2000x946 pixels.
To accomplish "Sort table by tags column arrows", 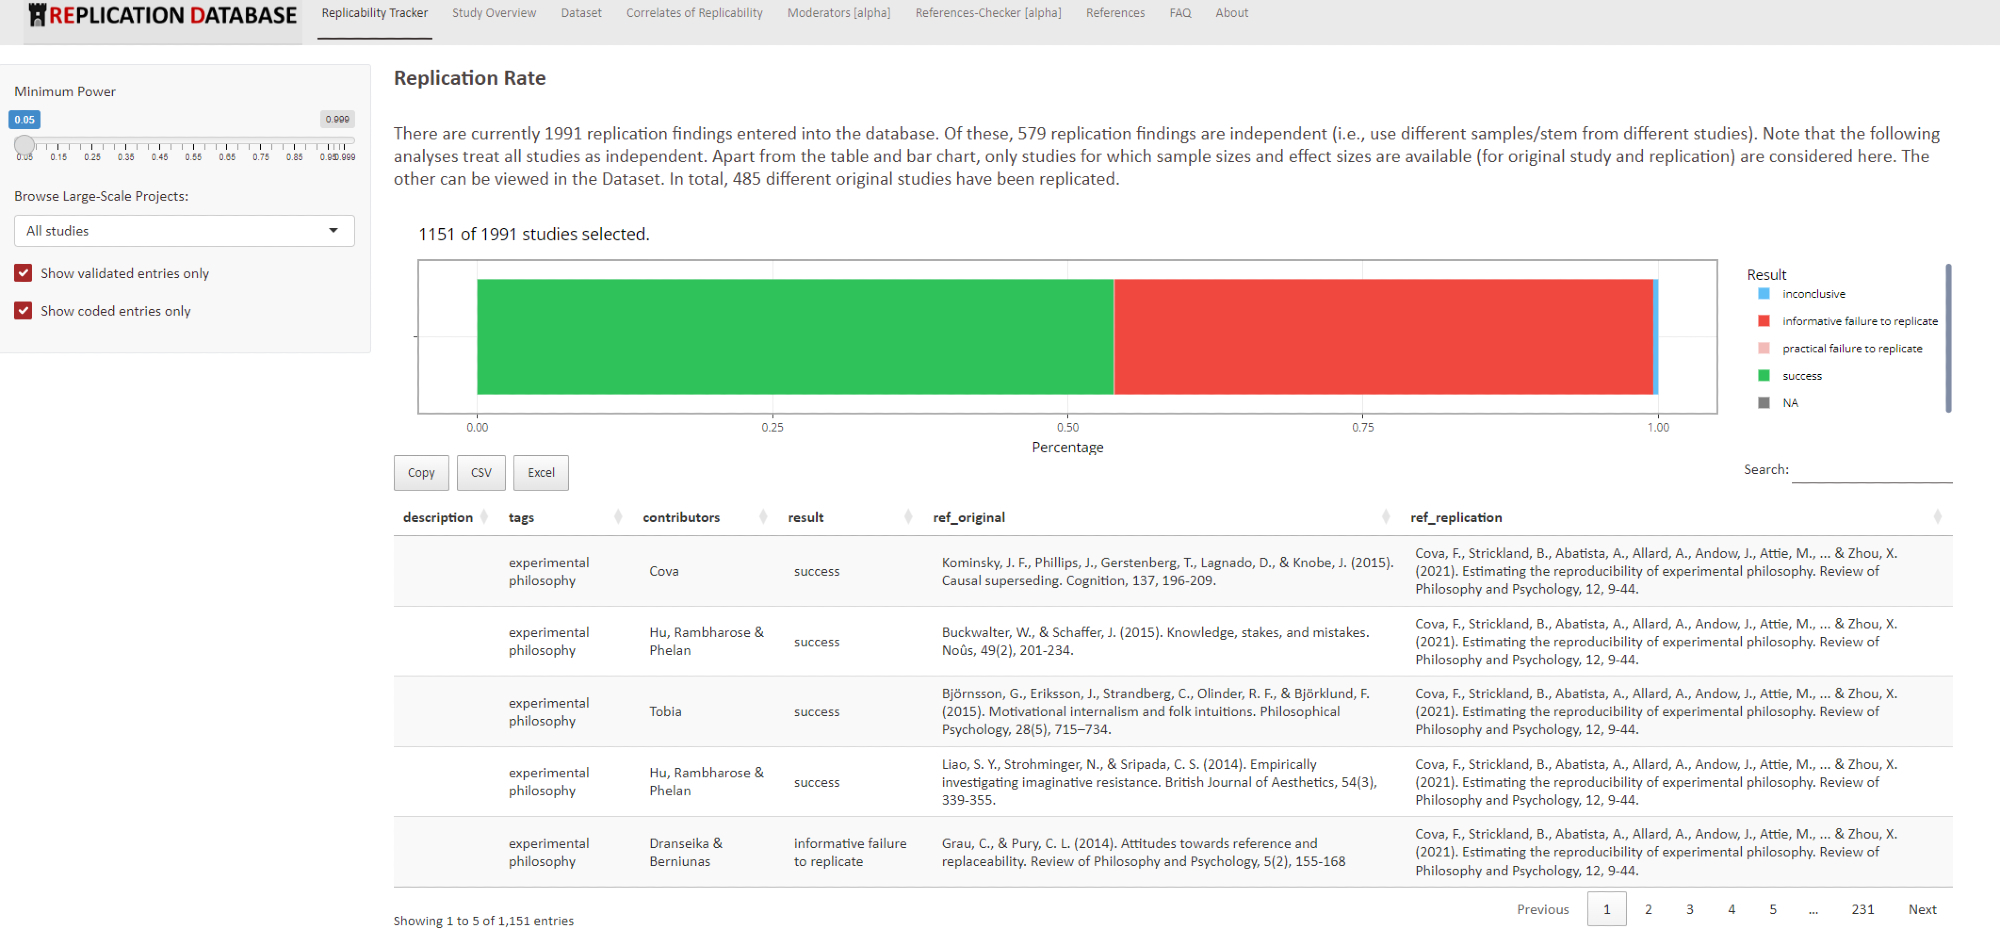I will click(618, 517).
